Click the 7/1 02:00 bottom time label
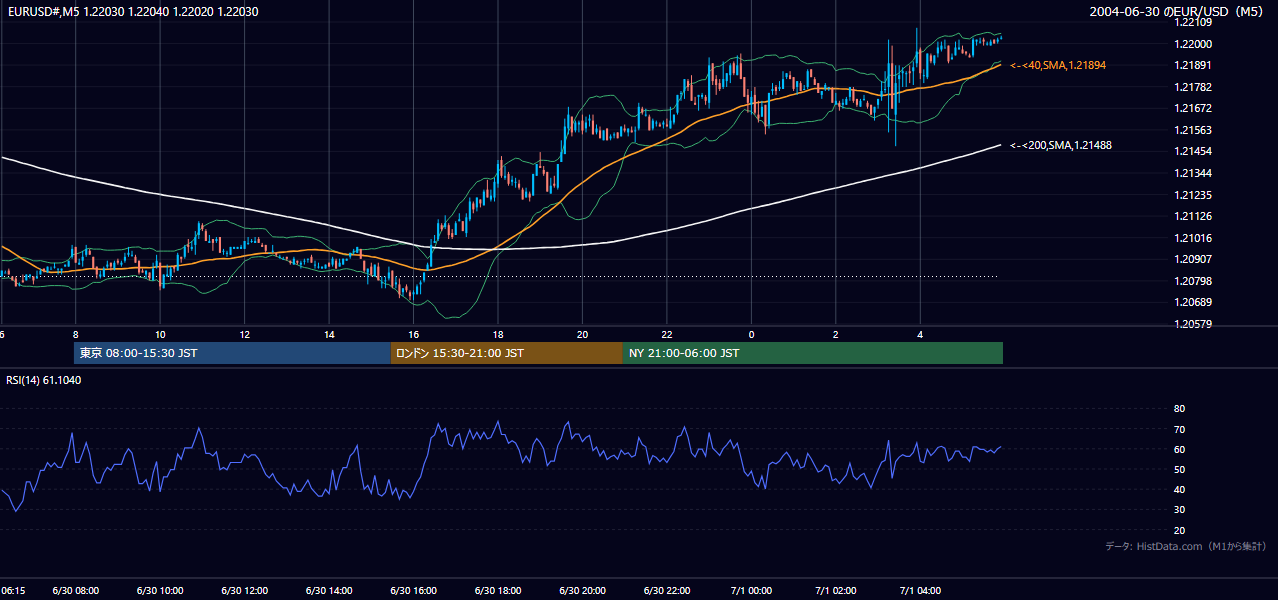The width and height of the screenshot is (1278, 600). point(836,591)
